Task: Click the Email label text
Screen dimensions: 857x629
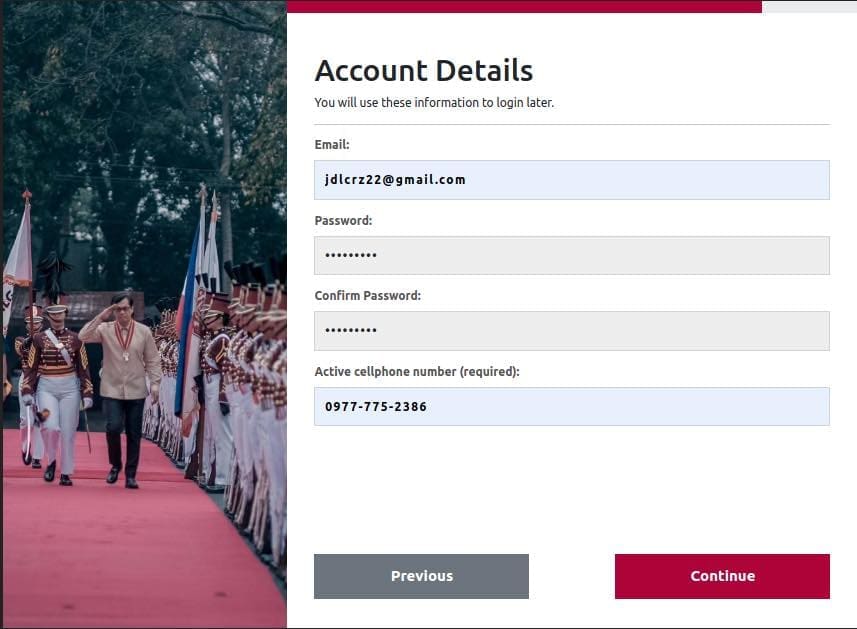Action: [332, 145]
